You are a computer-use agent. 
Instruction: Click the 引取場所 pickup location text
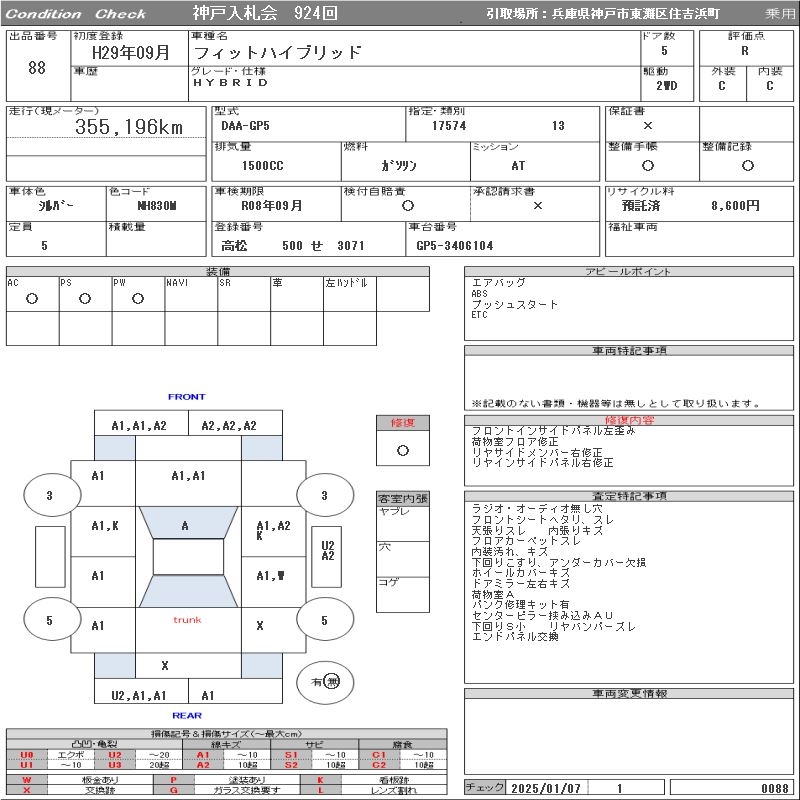click(x=603, y=14)
